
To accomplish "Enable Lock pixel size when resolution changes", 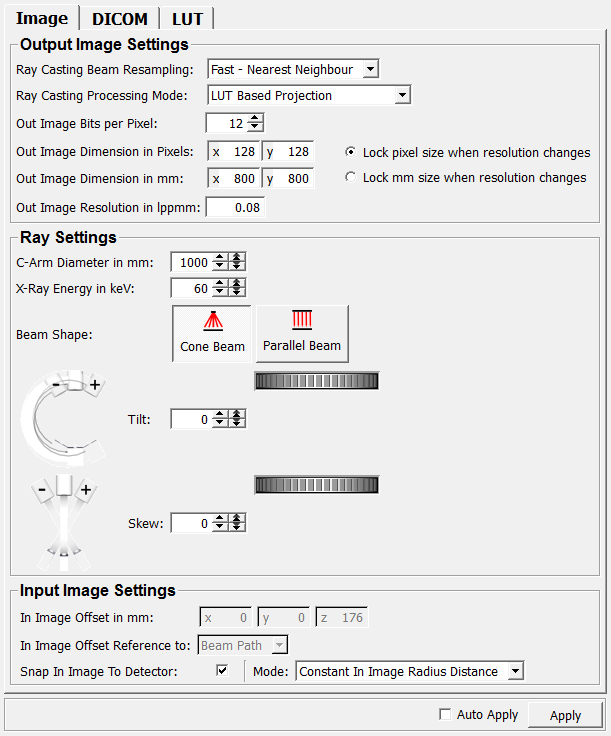I will 350,153.
